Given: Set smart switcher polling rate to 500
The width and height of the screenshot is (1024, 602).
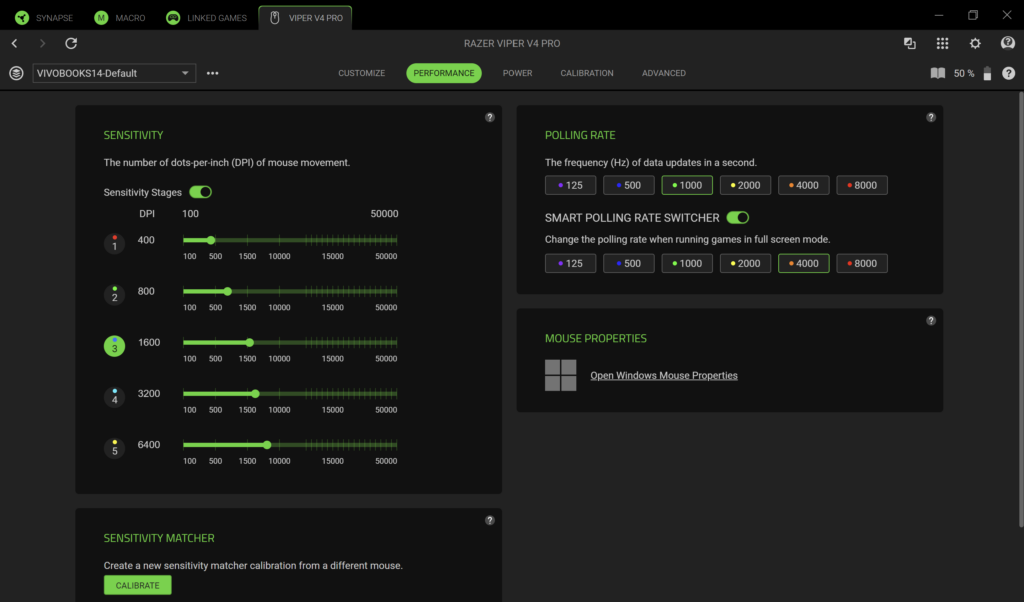Looking at the screenshot, I should click(x=628, y=263).
